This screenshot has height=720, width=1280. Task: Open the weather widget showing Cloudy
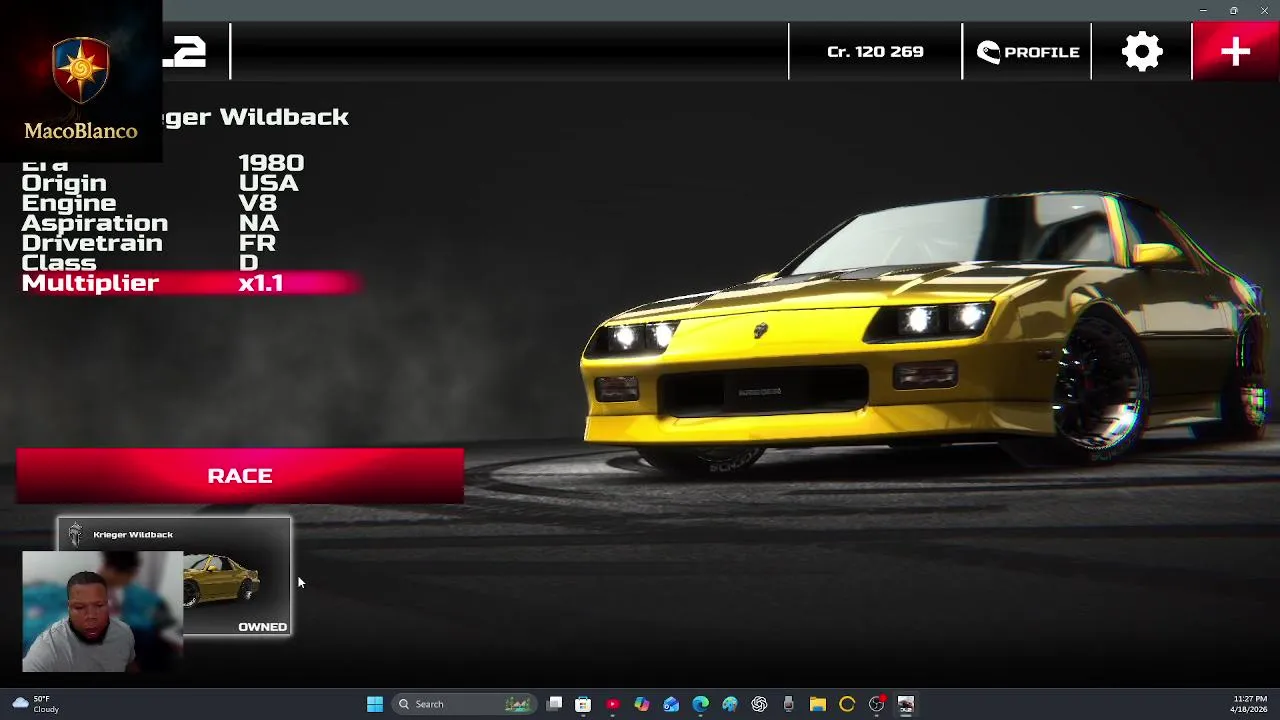(x=35, y=704)
